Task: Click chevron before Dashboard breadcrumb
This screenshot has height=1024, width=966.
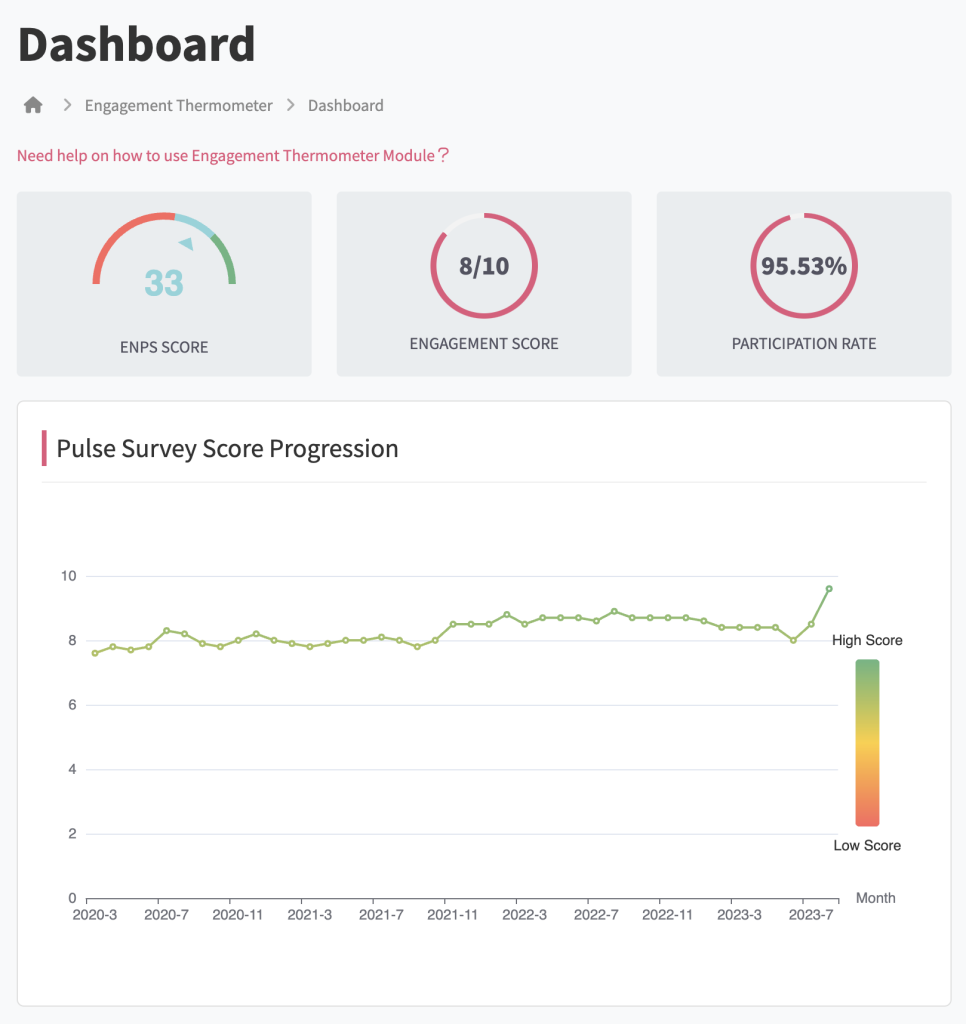Action: tap(290, 105)
